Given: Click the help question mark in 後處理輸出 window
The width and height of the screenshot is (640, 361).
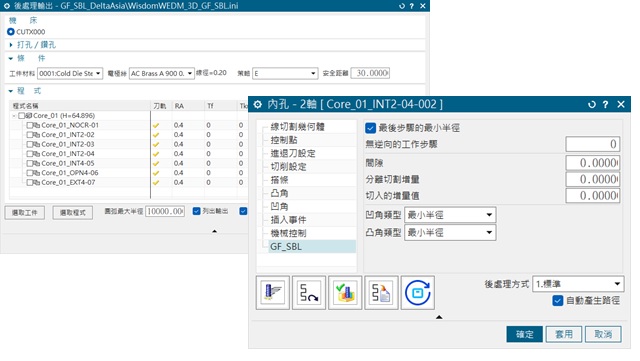Looking at the screenshot, I should pyautogui.click(x=411, y=6).
